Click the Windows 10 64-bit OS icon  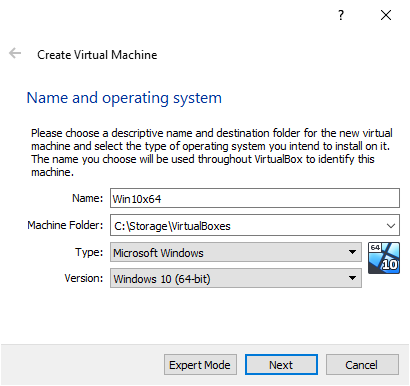click(x=384, y=258)
